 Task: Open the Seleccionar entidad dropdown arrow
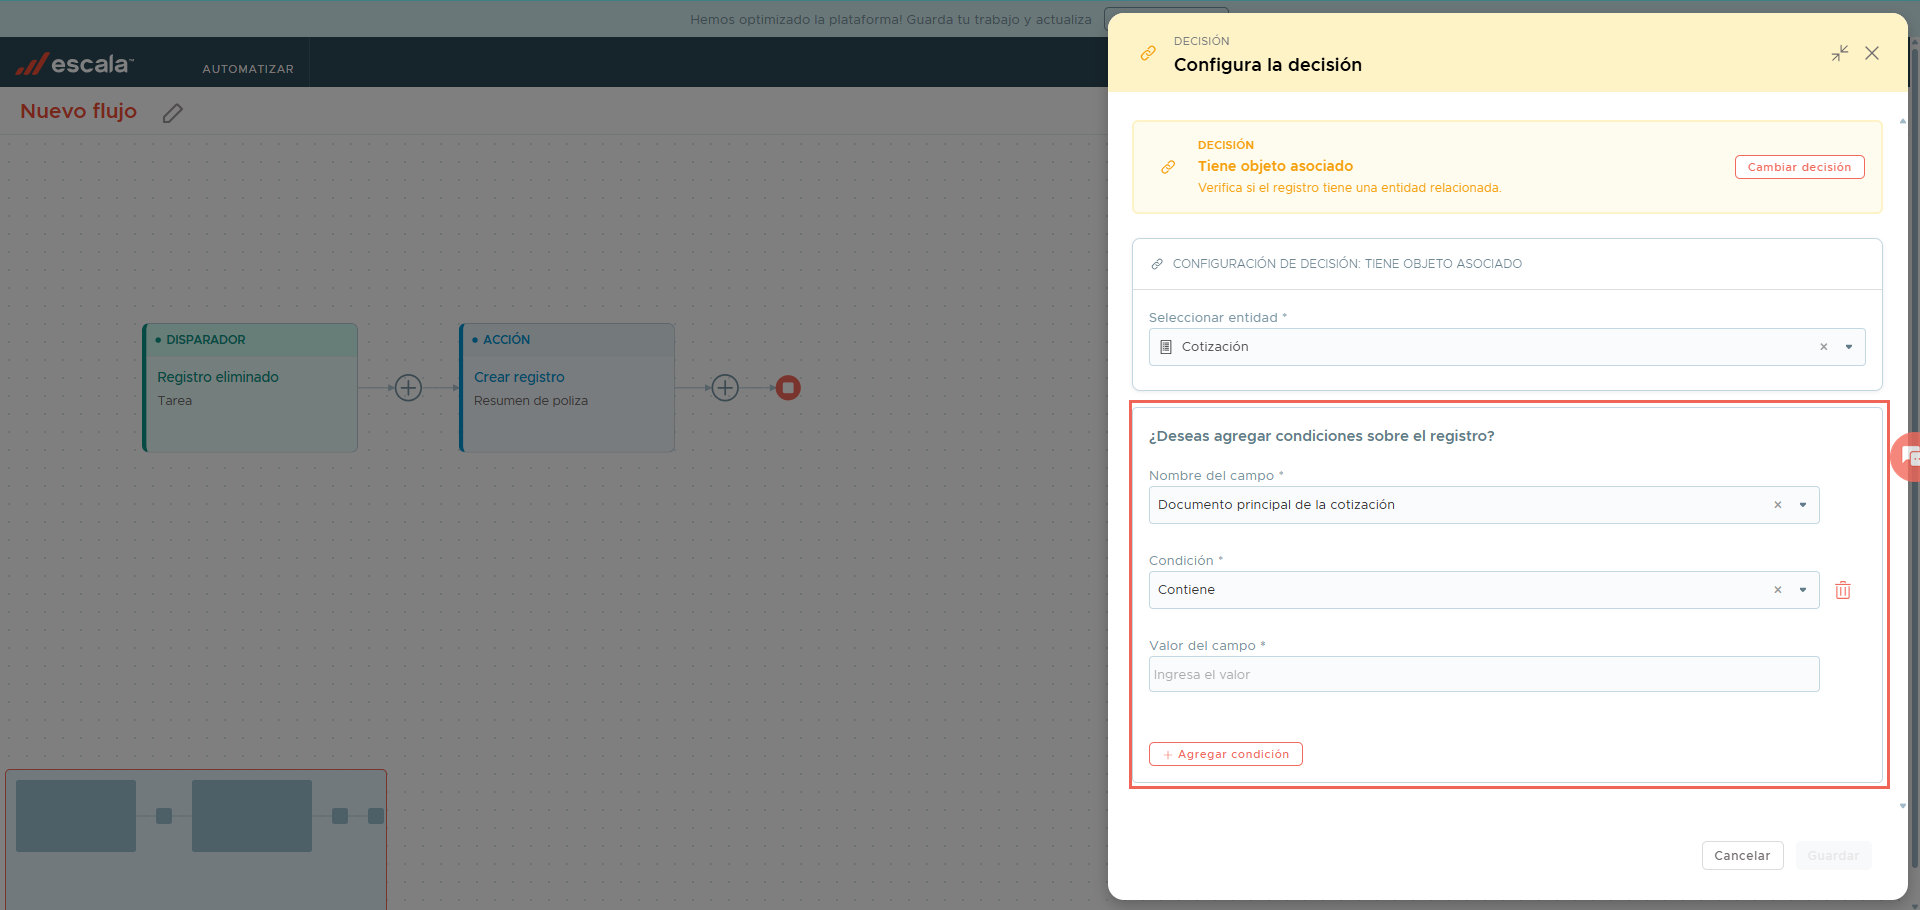point(1849,347)
